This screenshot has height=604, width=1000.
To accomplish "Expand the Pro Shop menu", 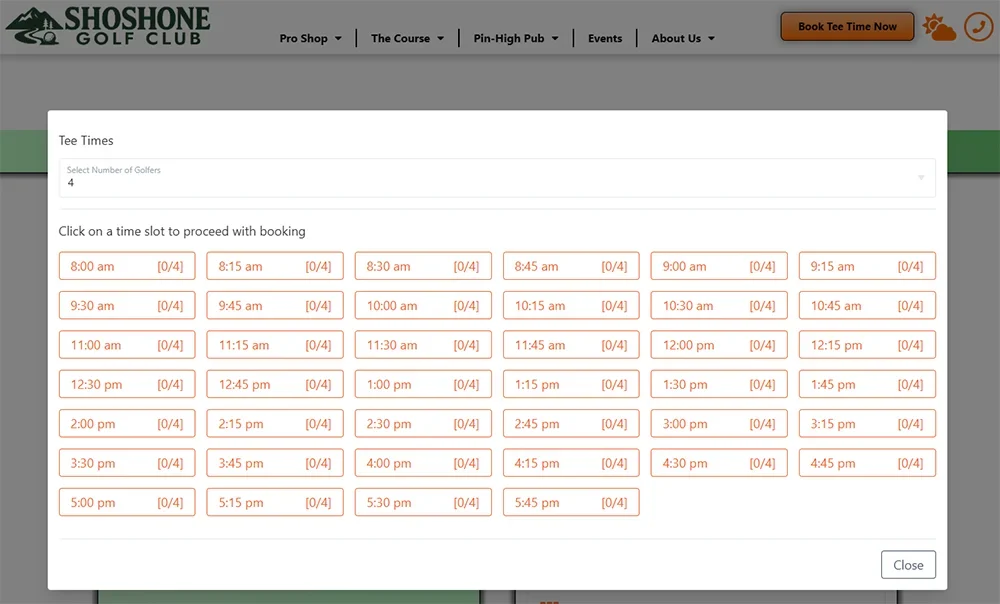I will click(x=310, y=39).
